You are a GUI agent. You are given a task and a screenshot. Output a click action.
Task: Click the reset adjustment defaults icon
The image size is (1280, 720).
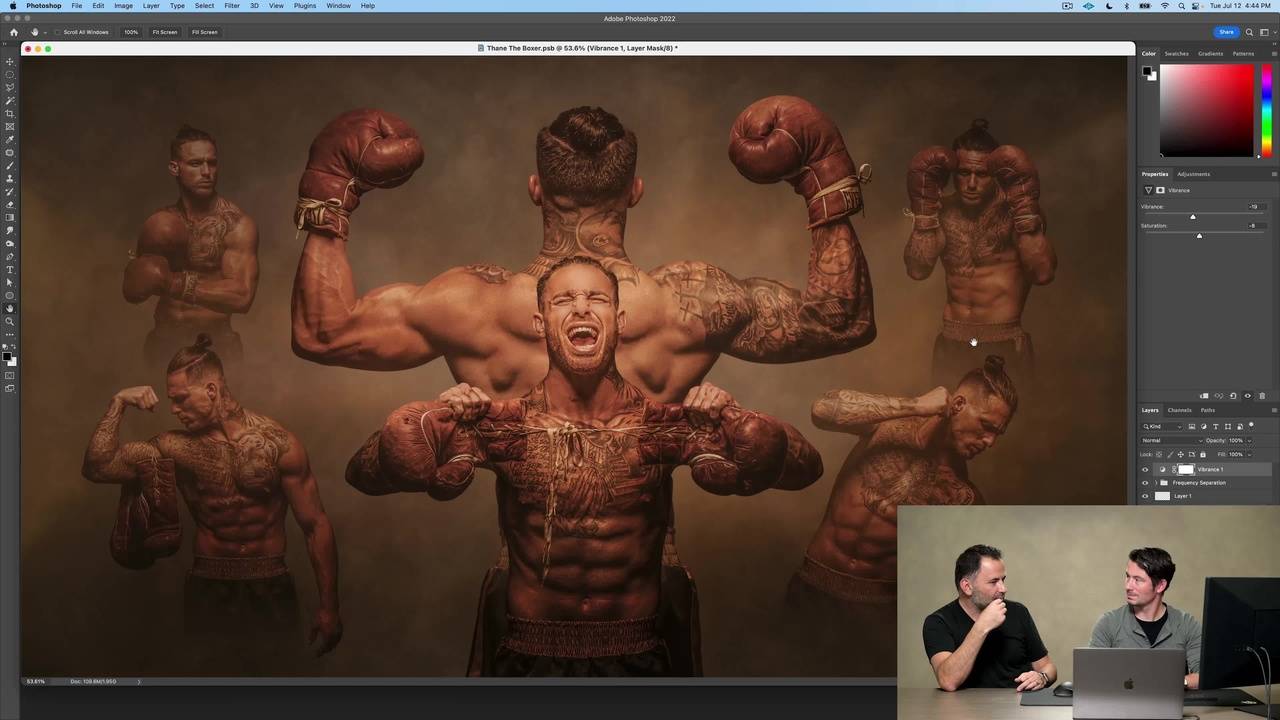tap(1233, 396)
